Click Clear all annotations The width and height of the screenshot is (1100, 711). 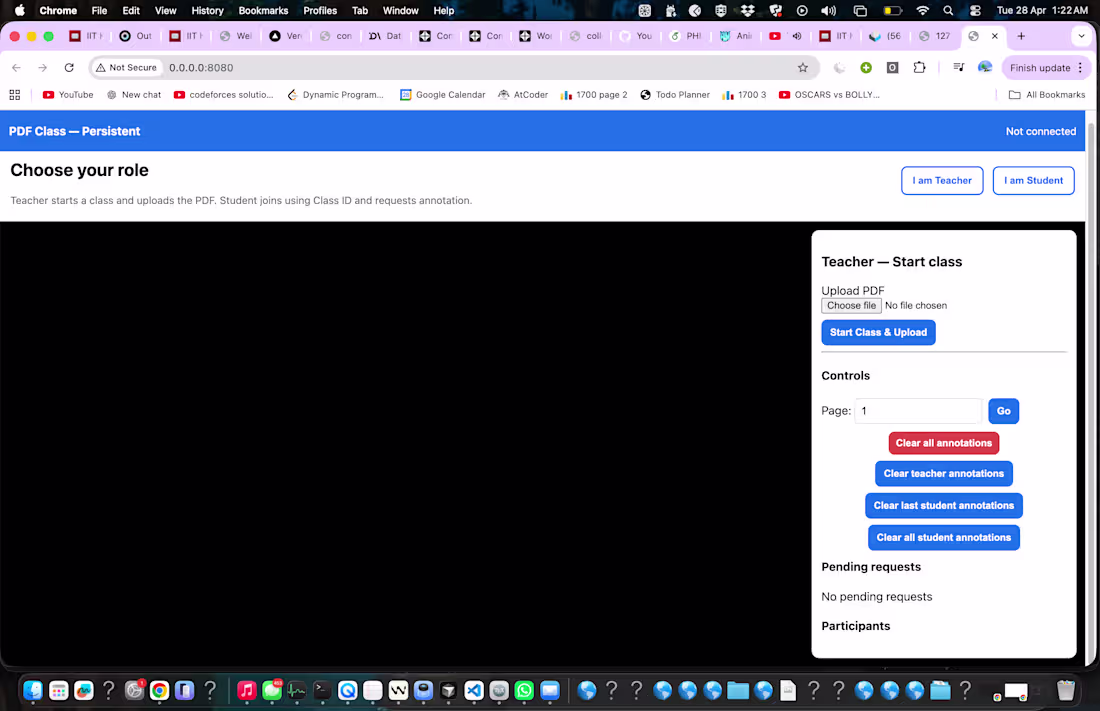click(944, 443)
